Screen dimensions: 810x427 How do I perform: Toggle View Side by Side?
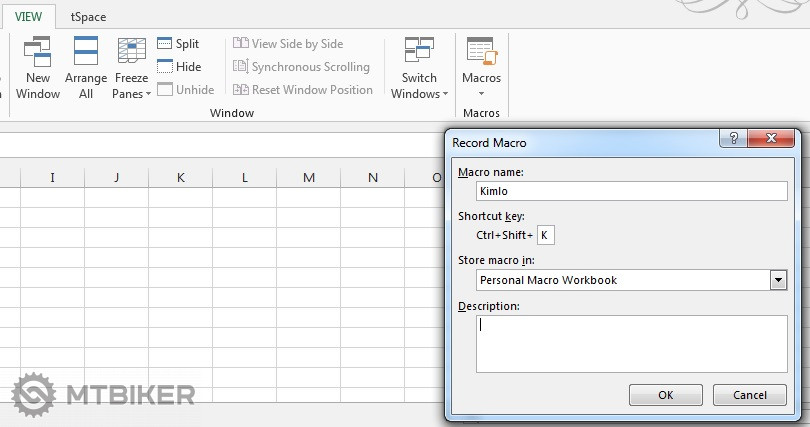click(x=288, y=44)
